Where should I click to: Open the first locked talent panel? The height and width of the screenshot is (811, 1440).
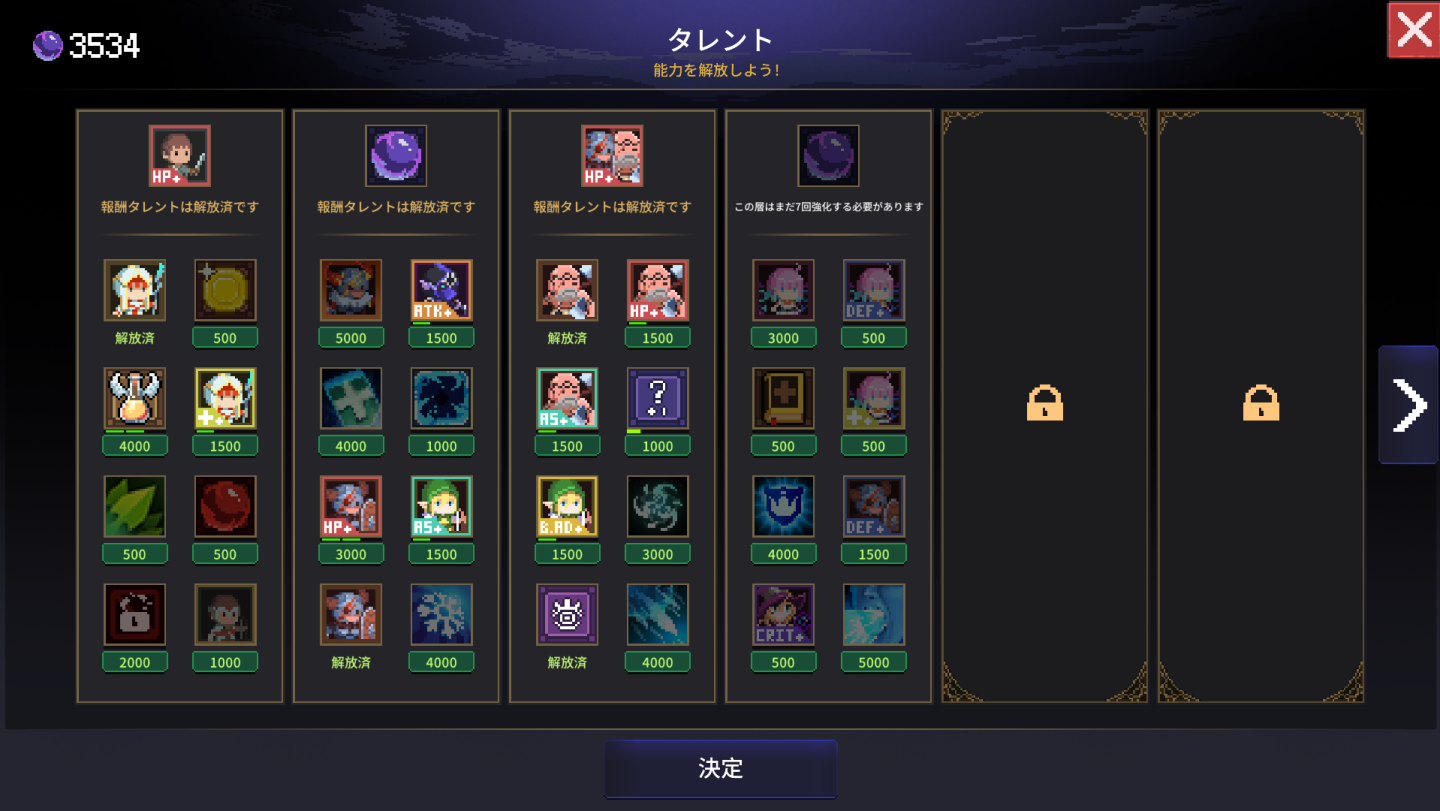1044,406
